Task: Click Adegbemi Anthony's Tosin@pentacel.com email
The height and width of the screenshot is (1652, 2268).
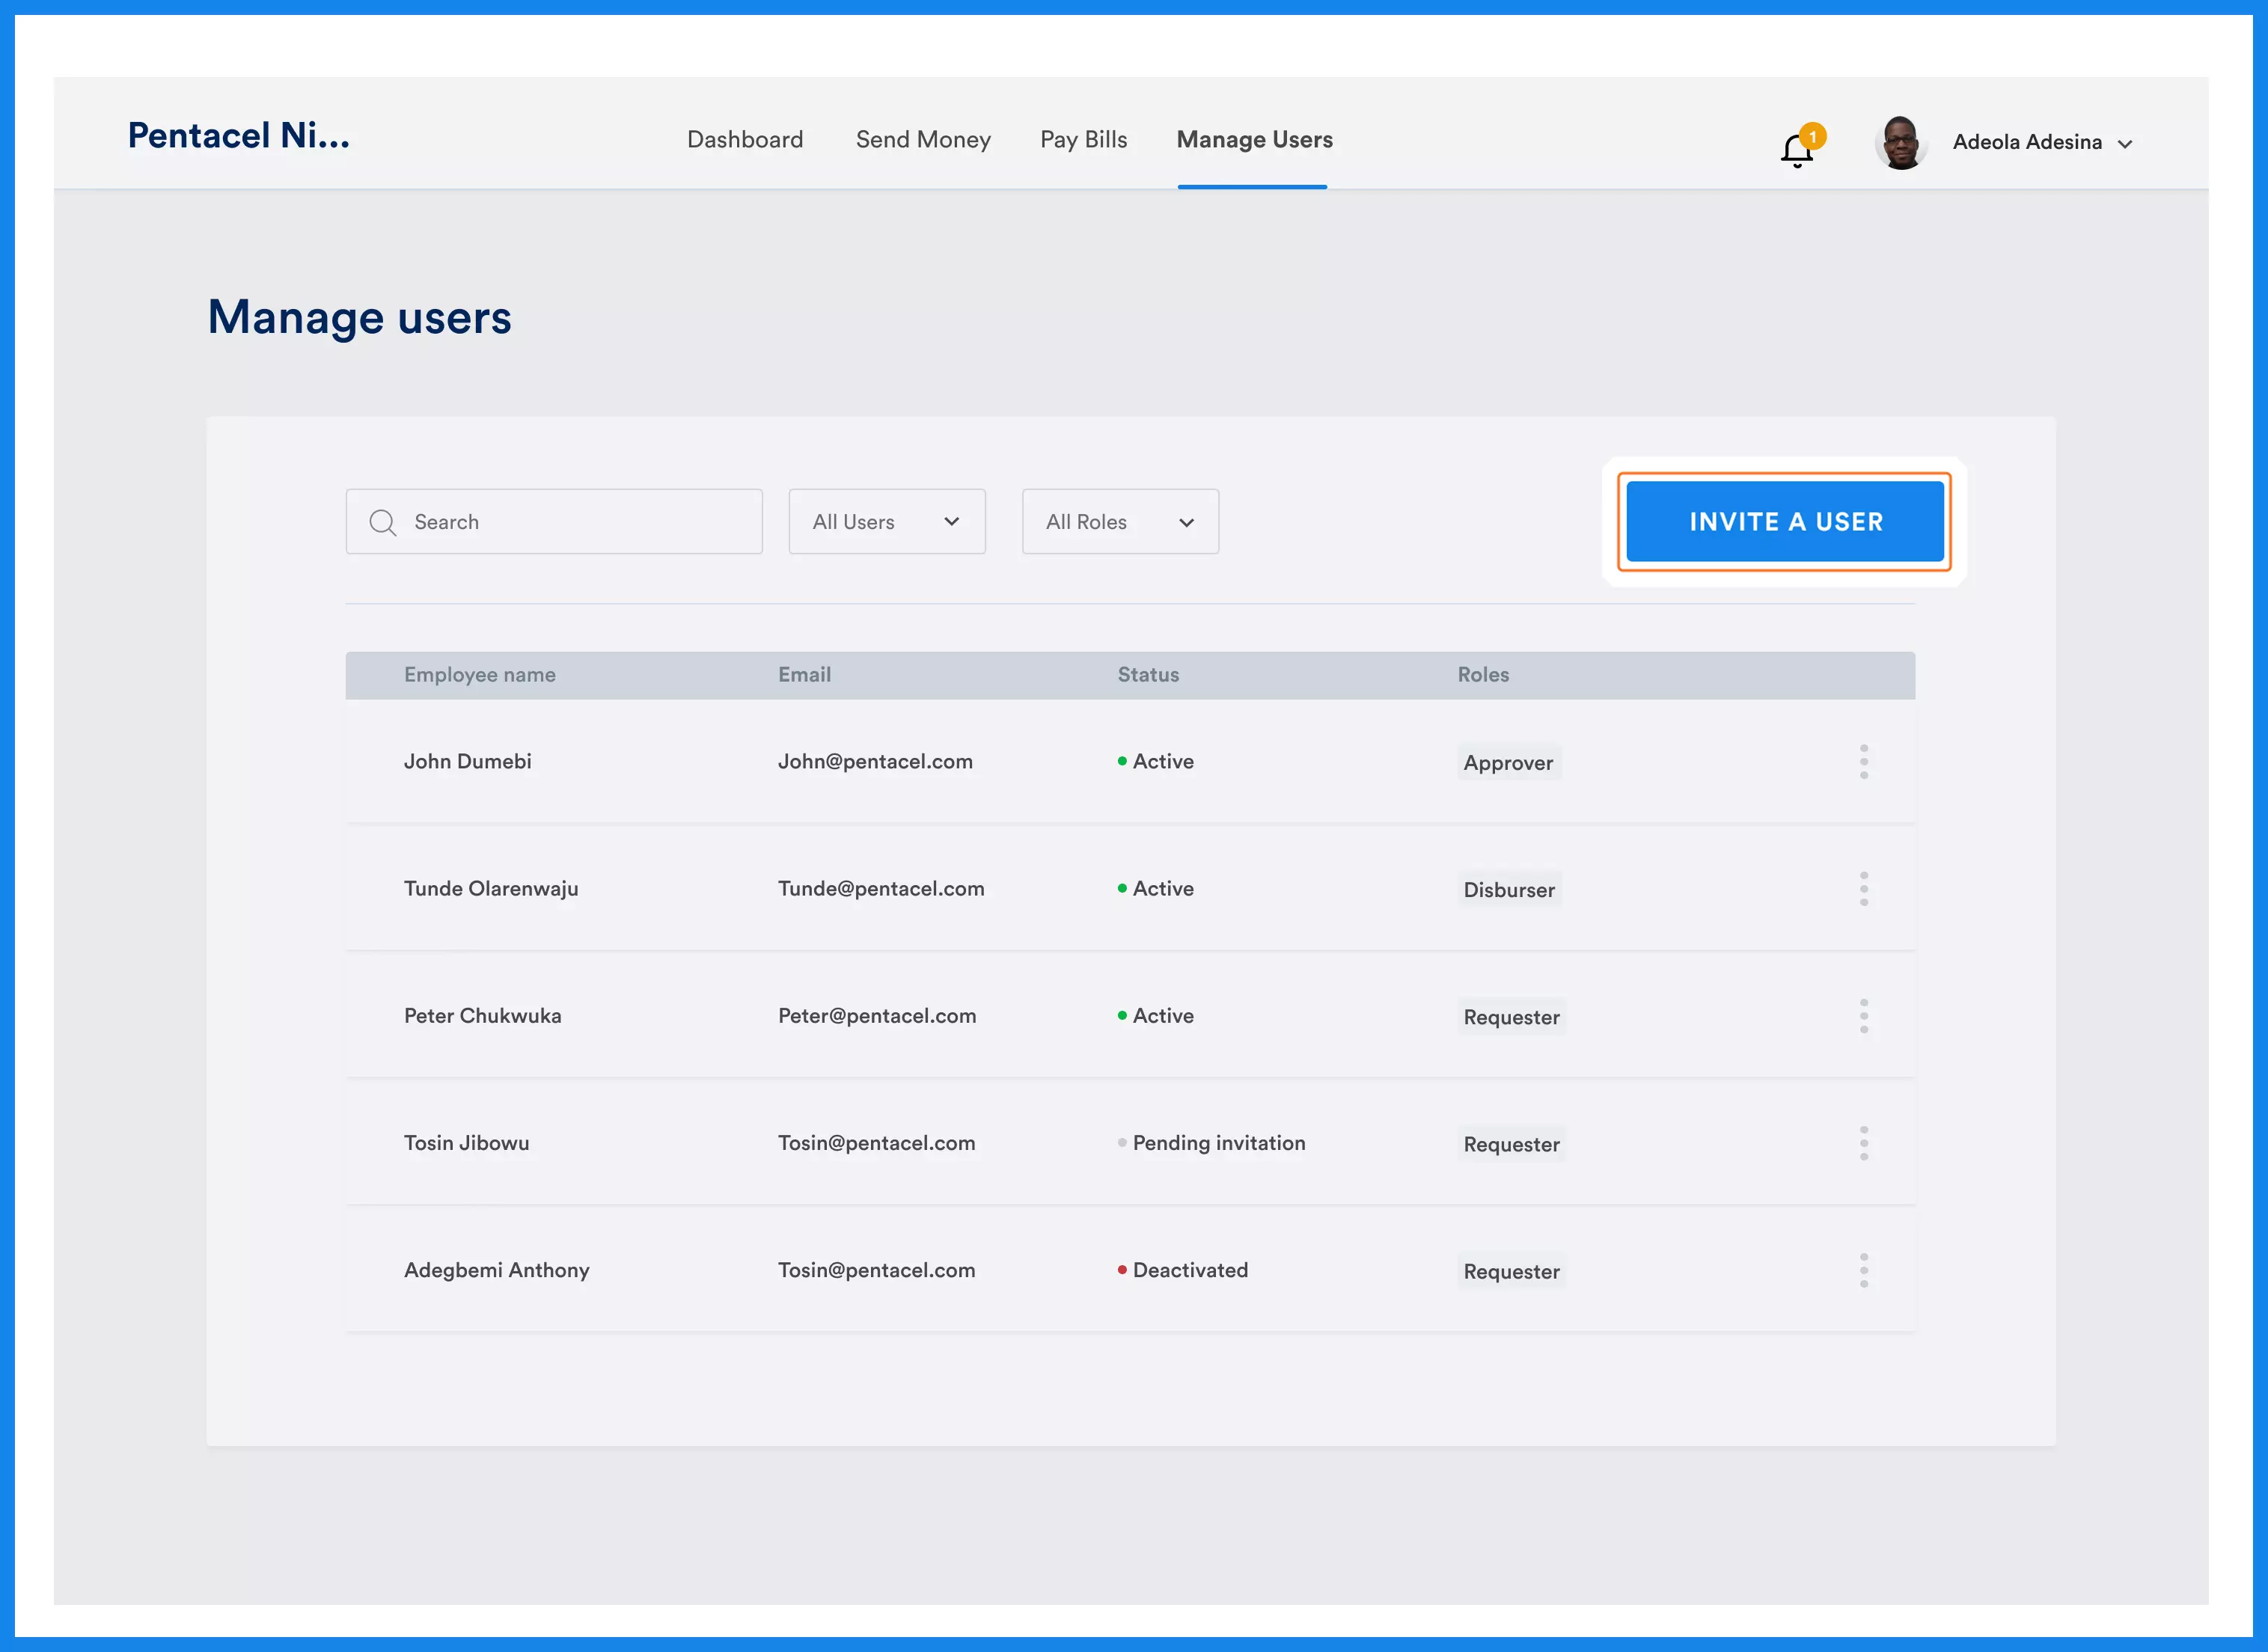Action: pos(877,1270)
